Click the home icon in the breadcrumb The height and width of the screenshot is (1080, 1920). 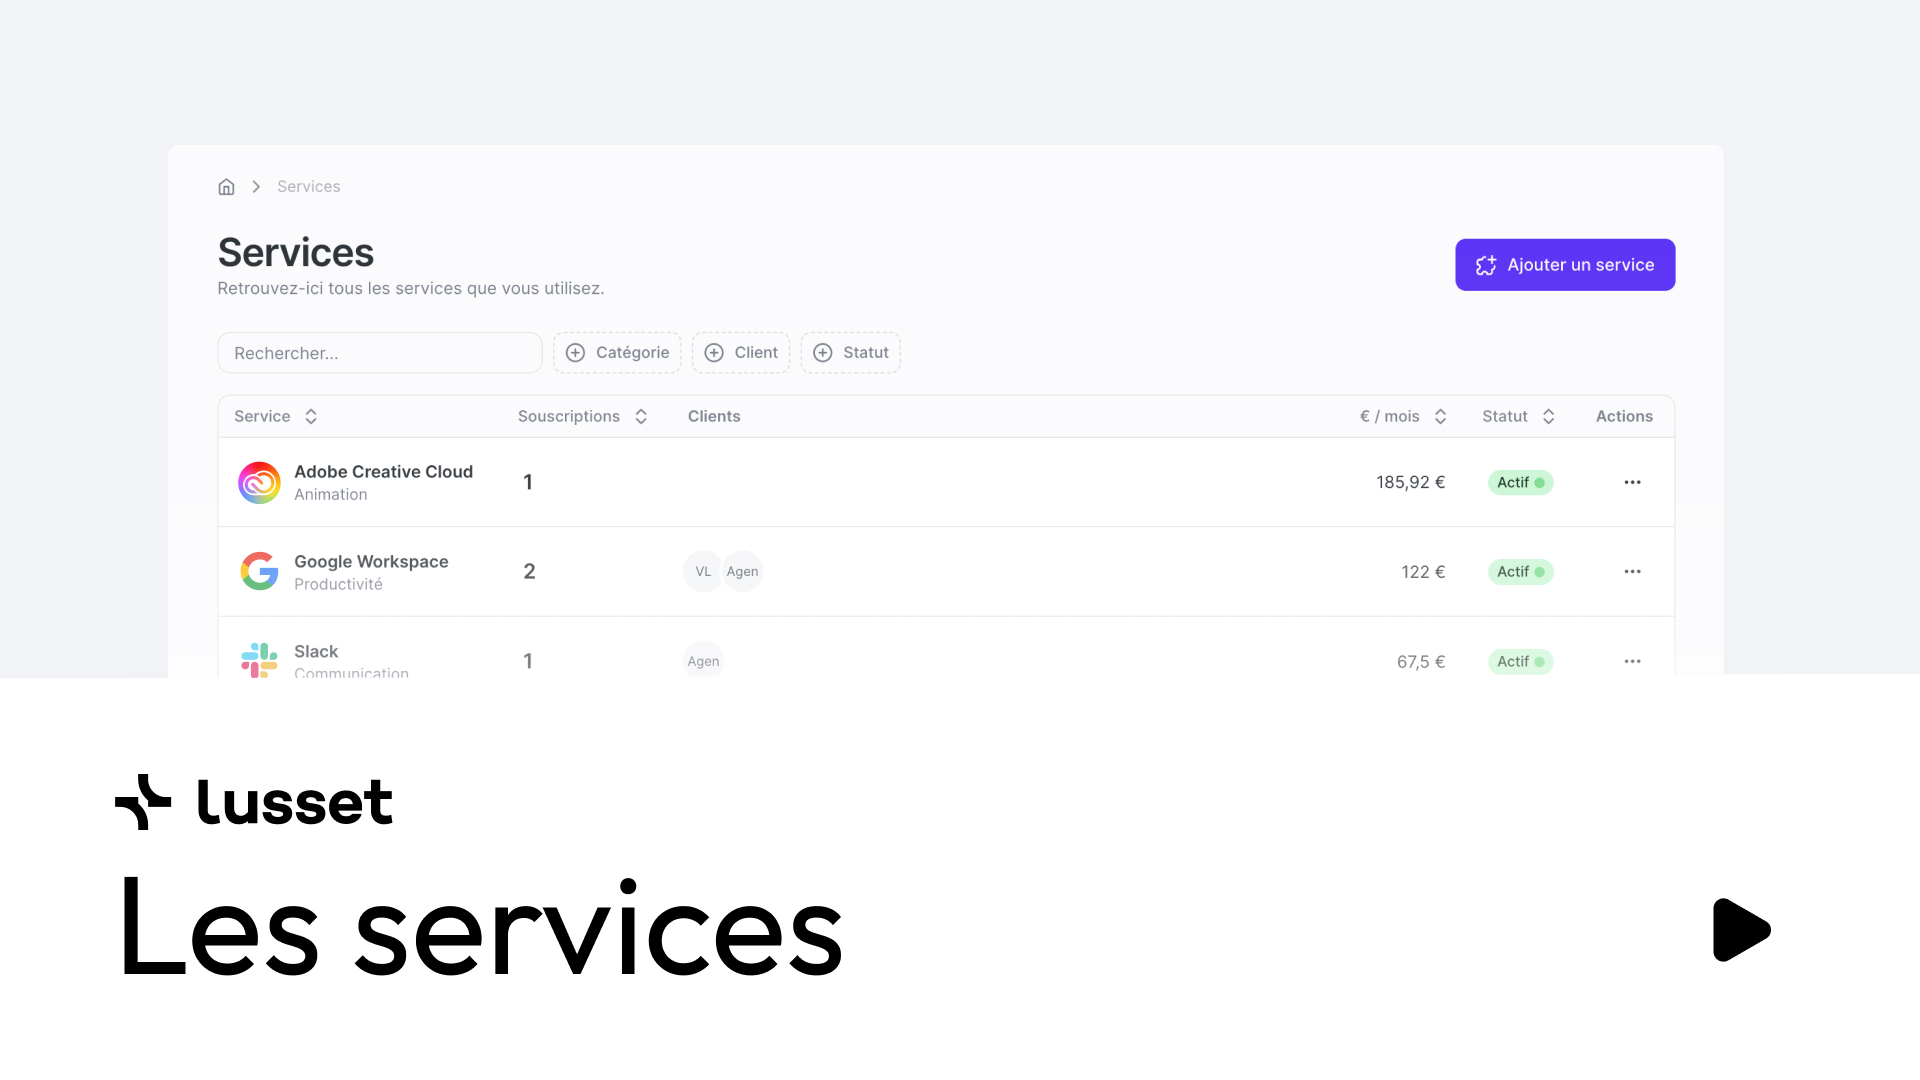226,186
